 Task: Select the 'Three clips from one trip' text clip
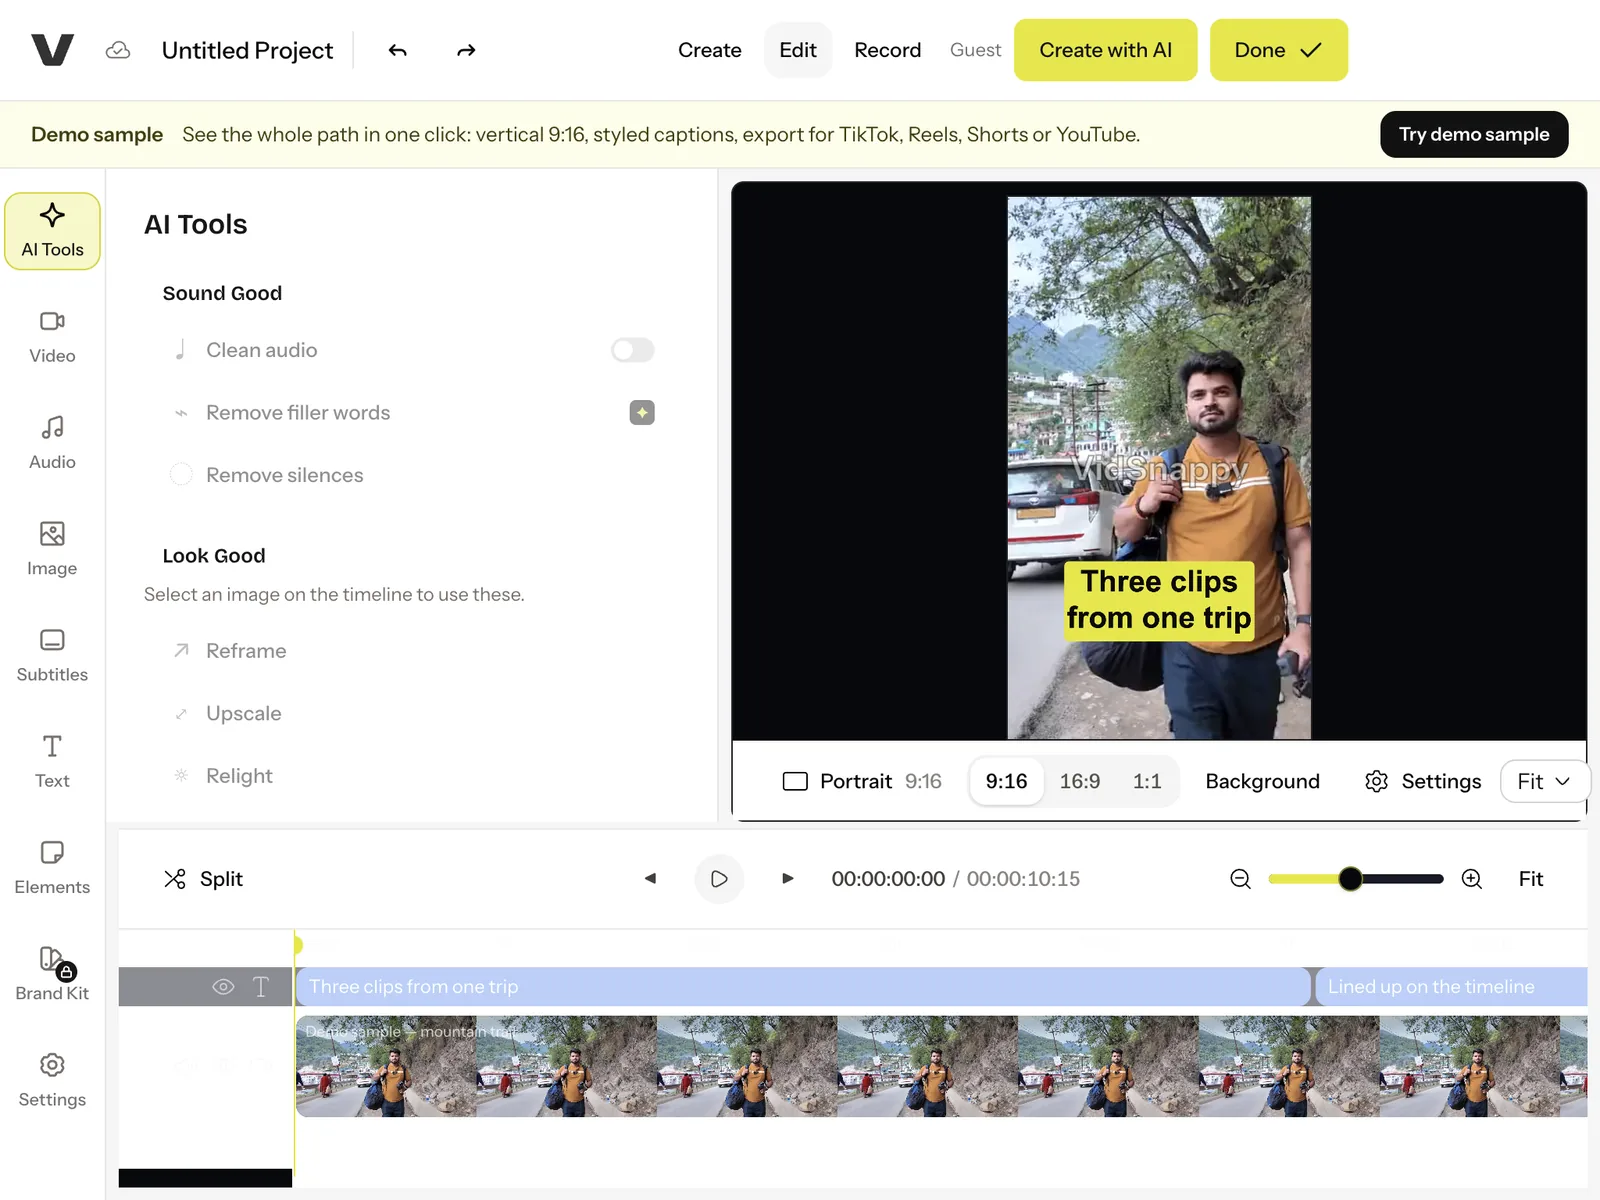tap(802, 987)
